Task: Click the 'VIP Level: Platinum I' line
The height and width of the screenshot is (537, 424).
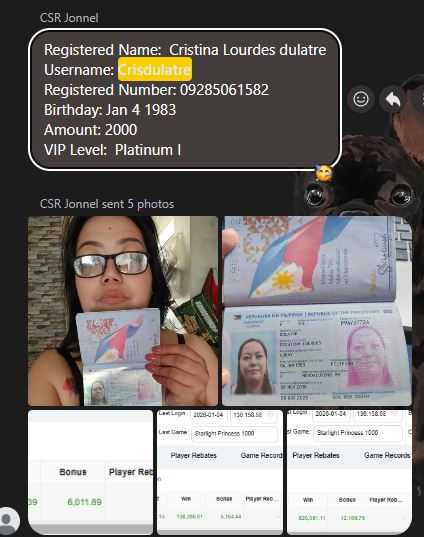Action: coord(113,150)
